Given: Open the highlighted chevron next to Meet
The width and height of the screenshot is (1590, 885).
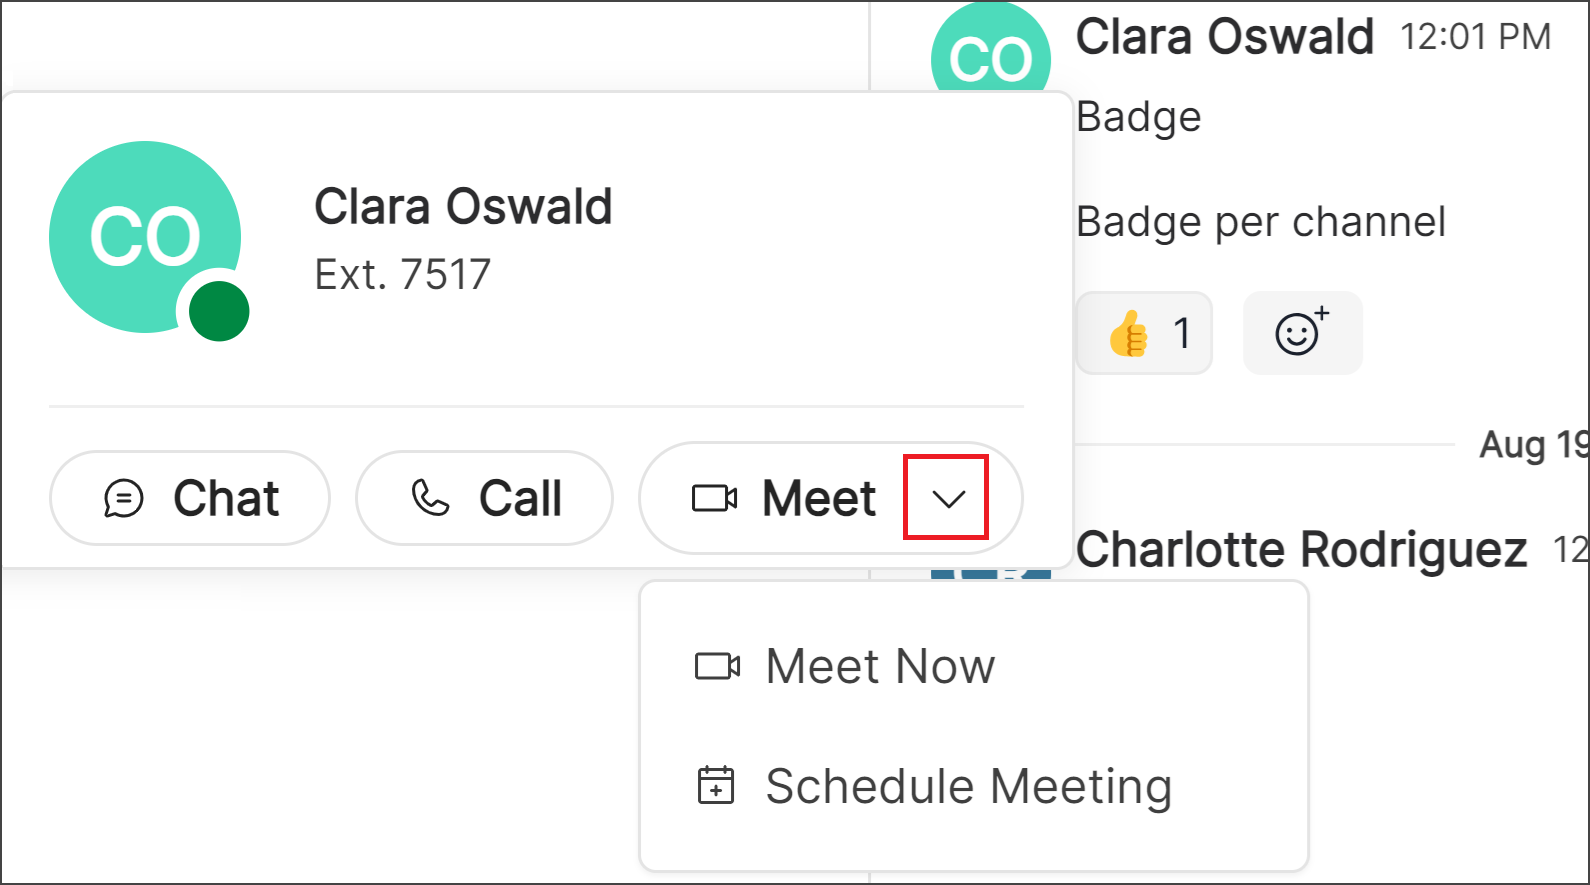Looking at the screenshot, I should point(946,498).
